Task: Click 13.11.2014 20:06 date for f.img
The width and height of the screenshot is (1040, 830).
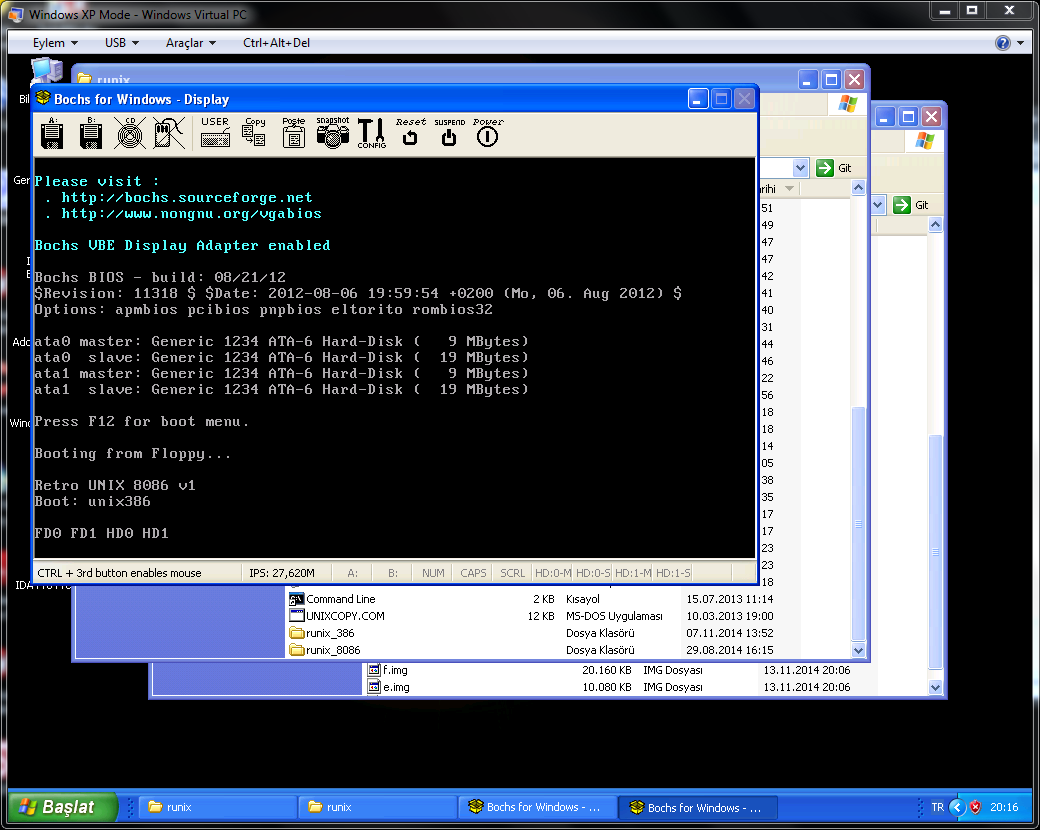Action: (807, 670)
